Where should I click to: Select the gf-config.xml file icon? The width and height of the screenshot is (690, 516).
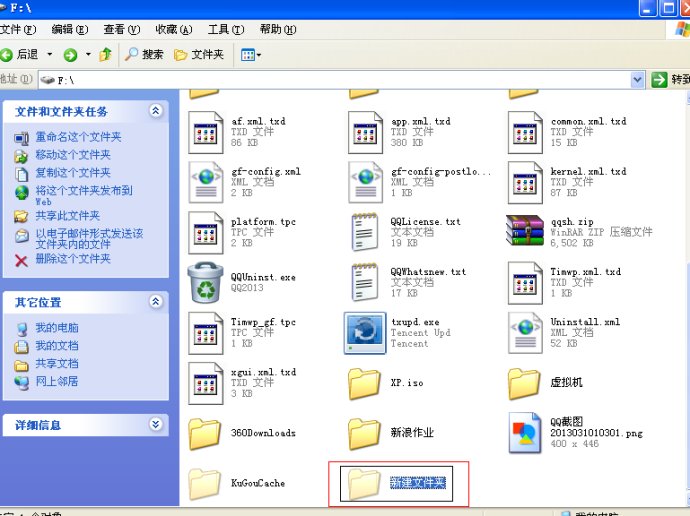[x=206, y=183]
